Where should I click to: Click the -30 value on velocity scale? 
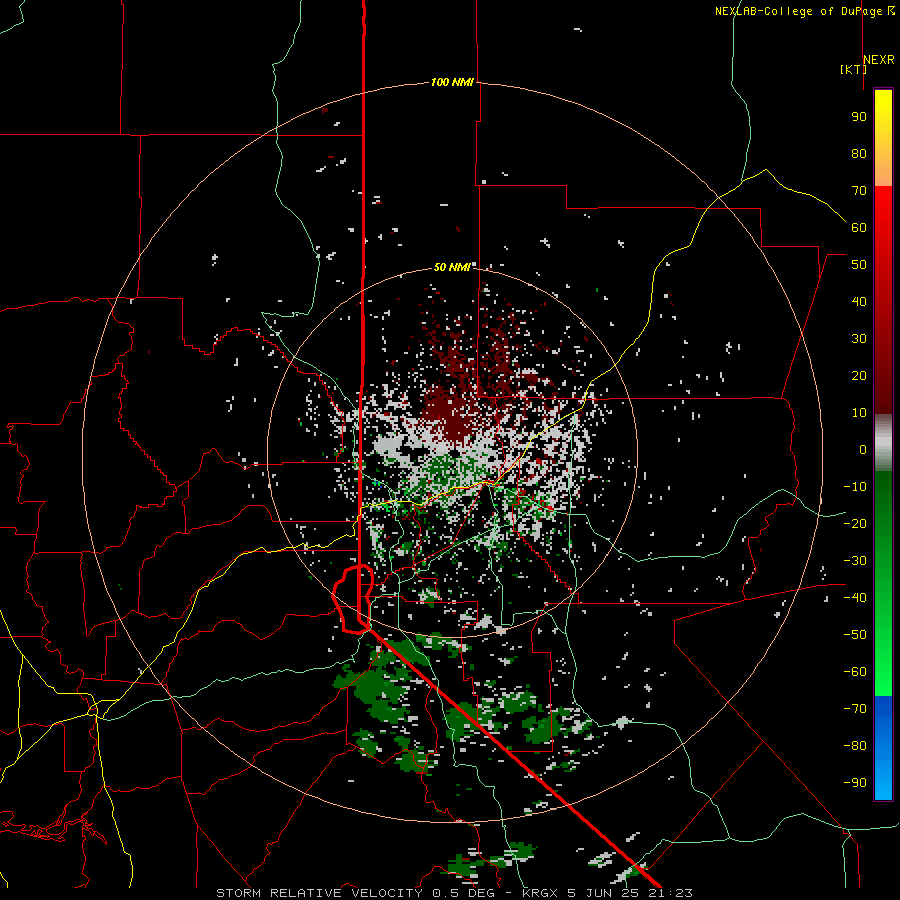pyautogui.click(x=855, y=561)
